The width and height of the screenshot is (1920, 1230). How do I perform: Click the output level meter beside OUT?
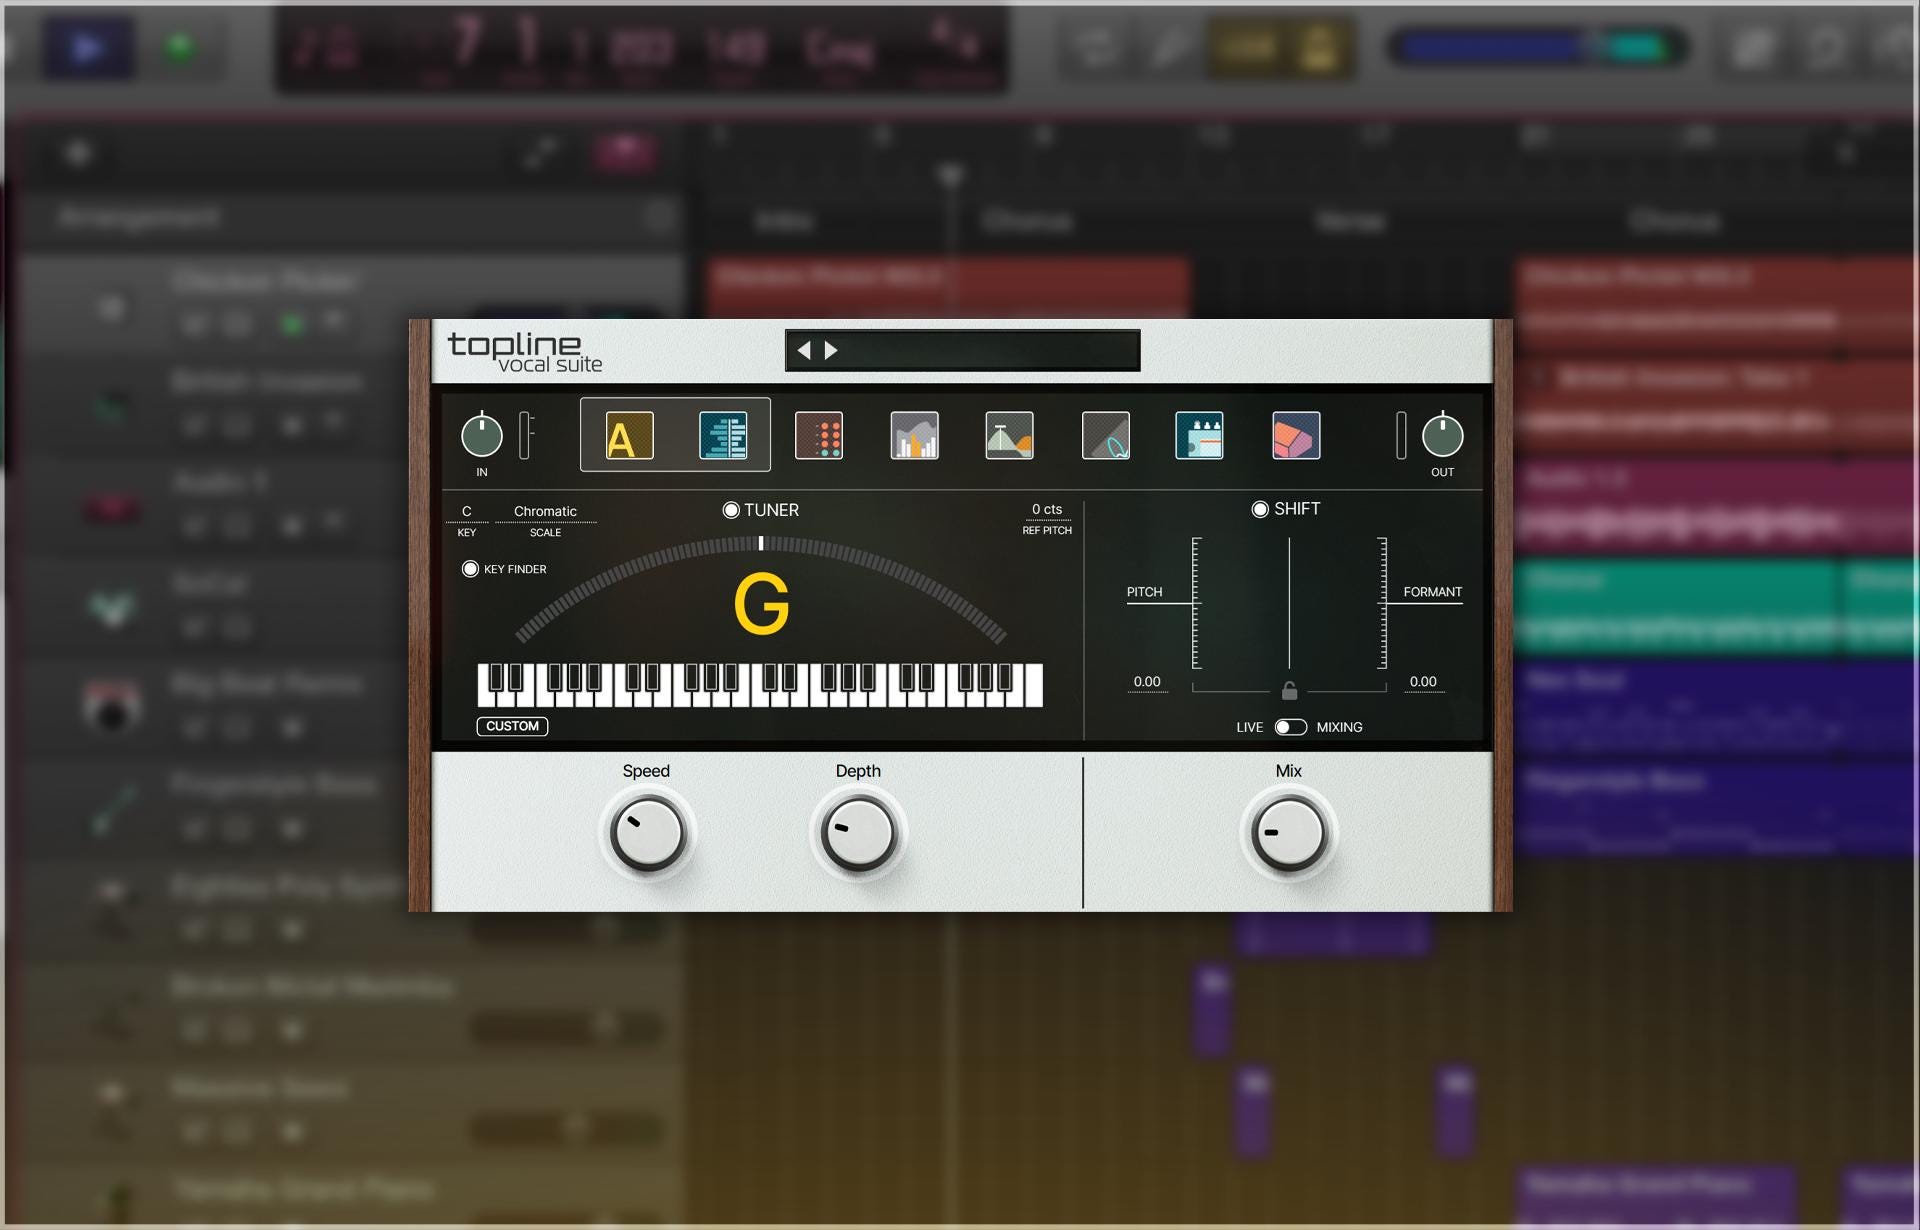1401,436
